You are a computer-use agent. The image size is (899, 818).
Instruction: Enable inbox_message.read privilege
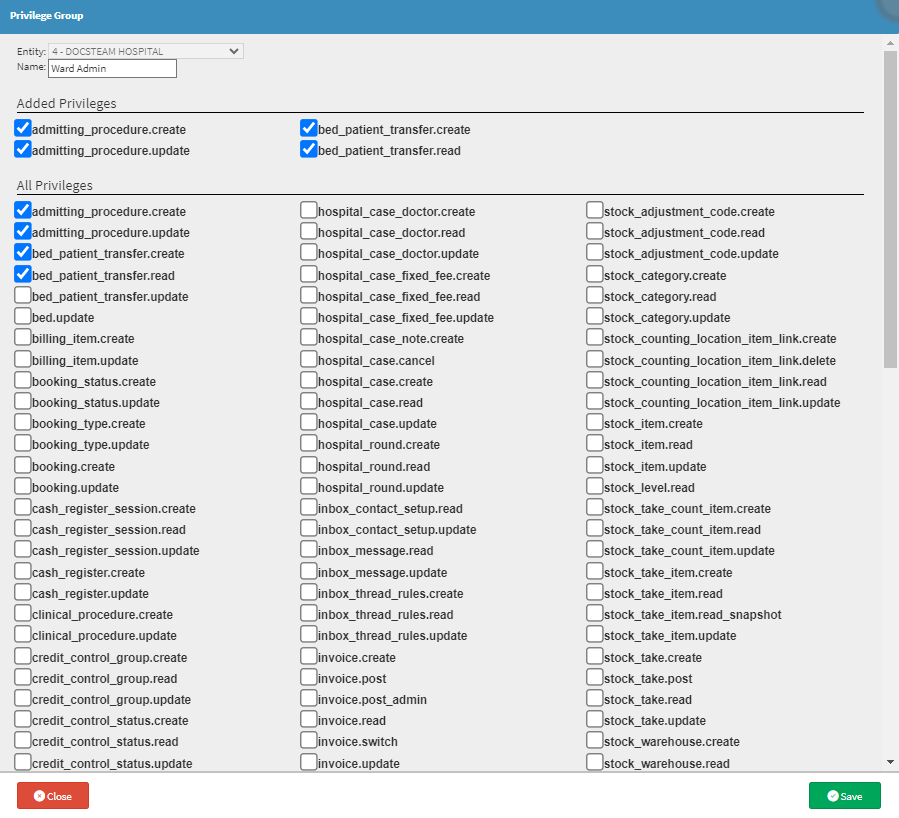pyautogui.click(x=309, y=550)
